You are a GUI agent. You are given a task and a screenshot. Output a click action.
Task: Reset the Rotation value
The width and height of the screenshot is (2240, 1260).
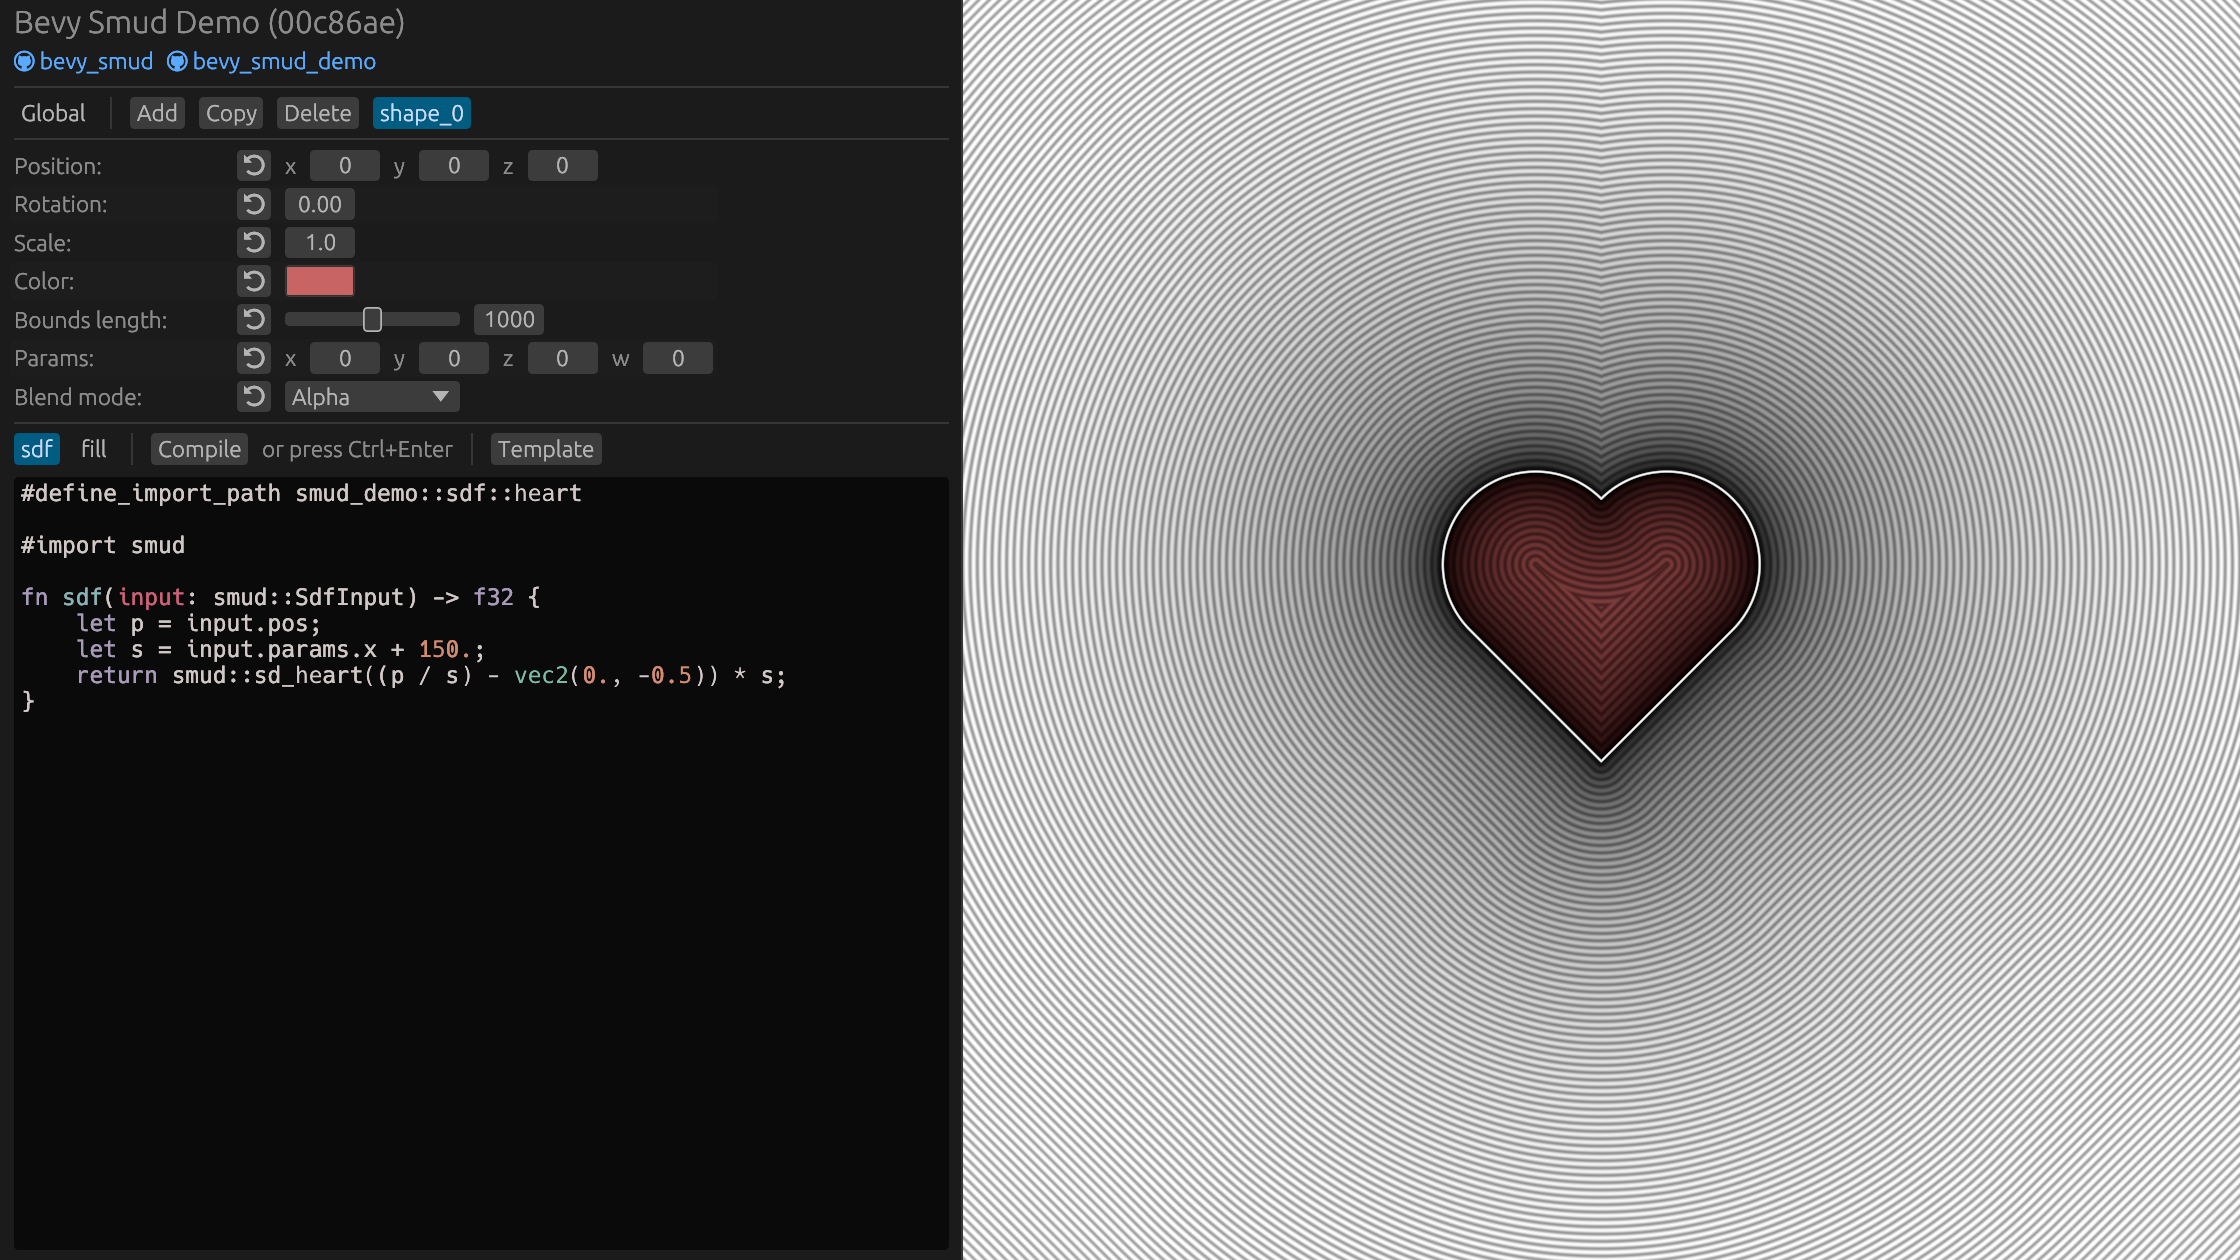254,204
